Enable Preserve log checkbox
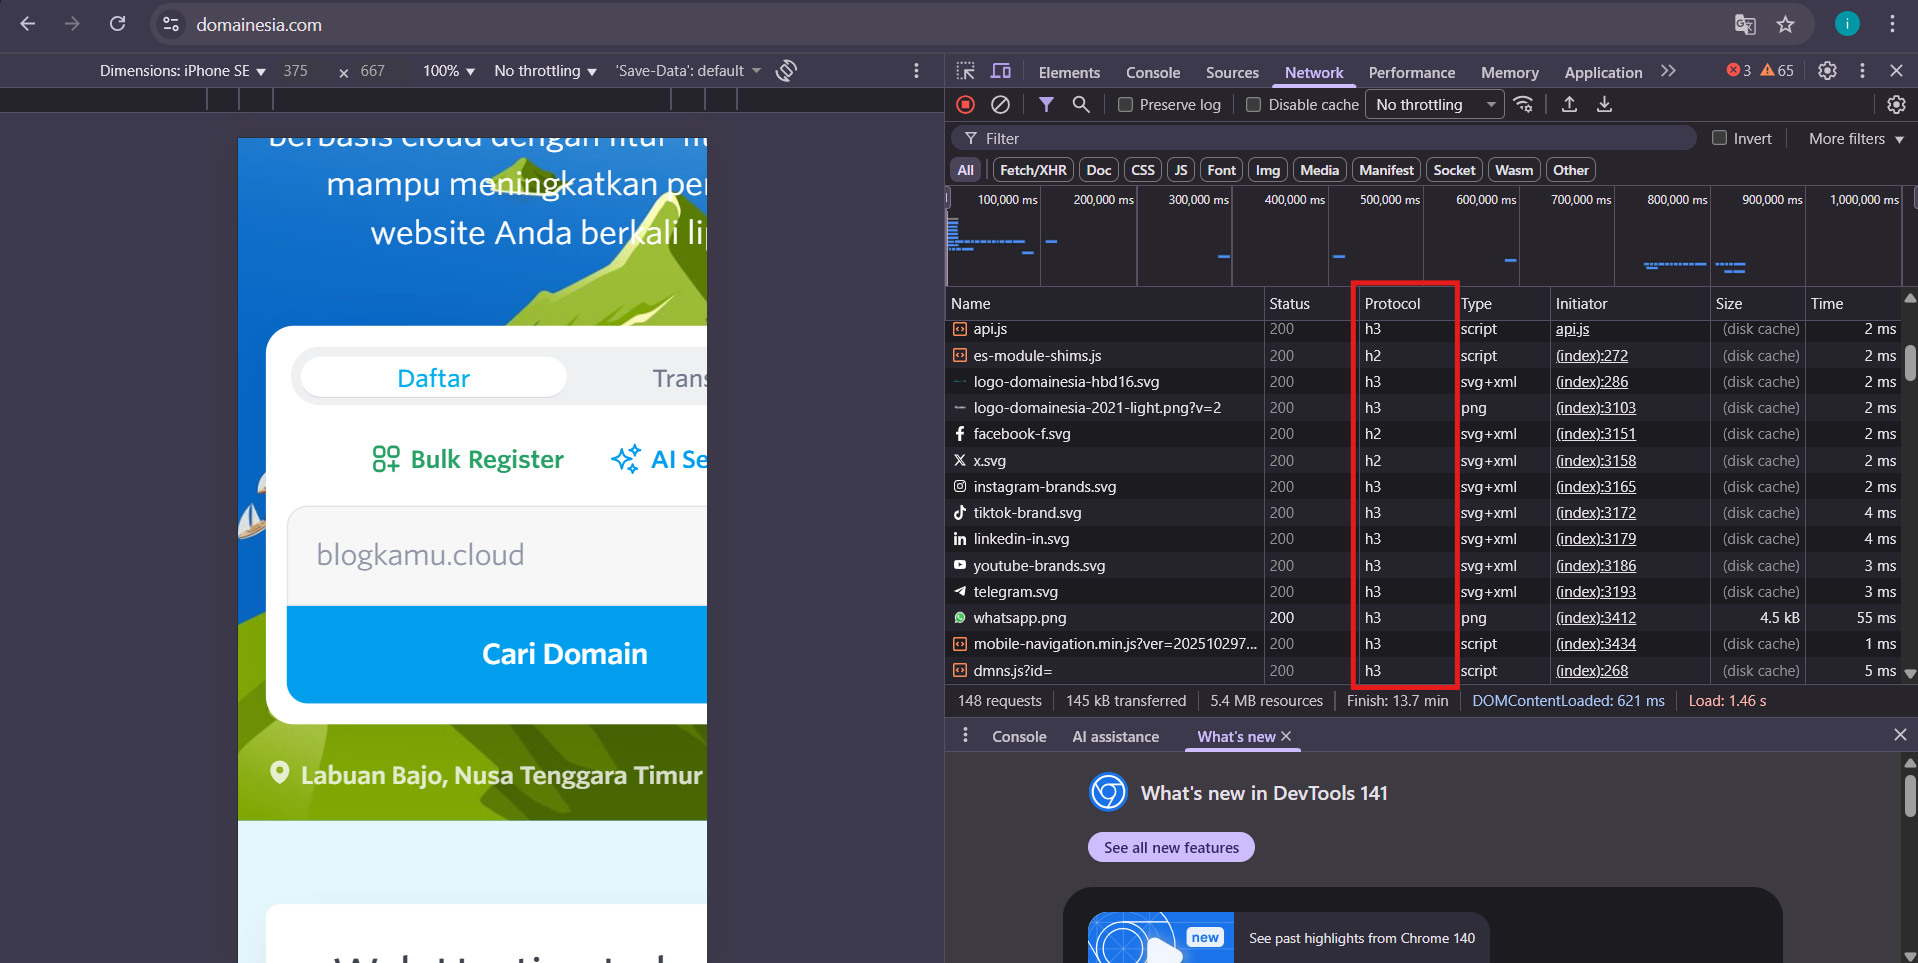This screenshot has width=1918, height=963. (x=1125, y=104)
